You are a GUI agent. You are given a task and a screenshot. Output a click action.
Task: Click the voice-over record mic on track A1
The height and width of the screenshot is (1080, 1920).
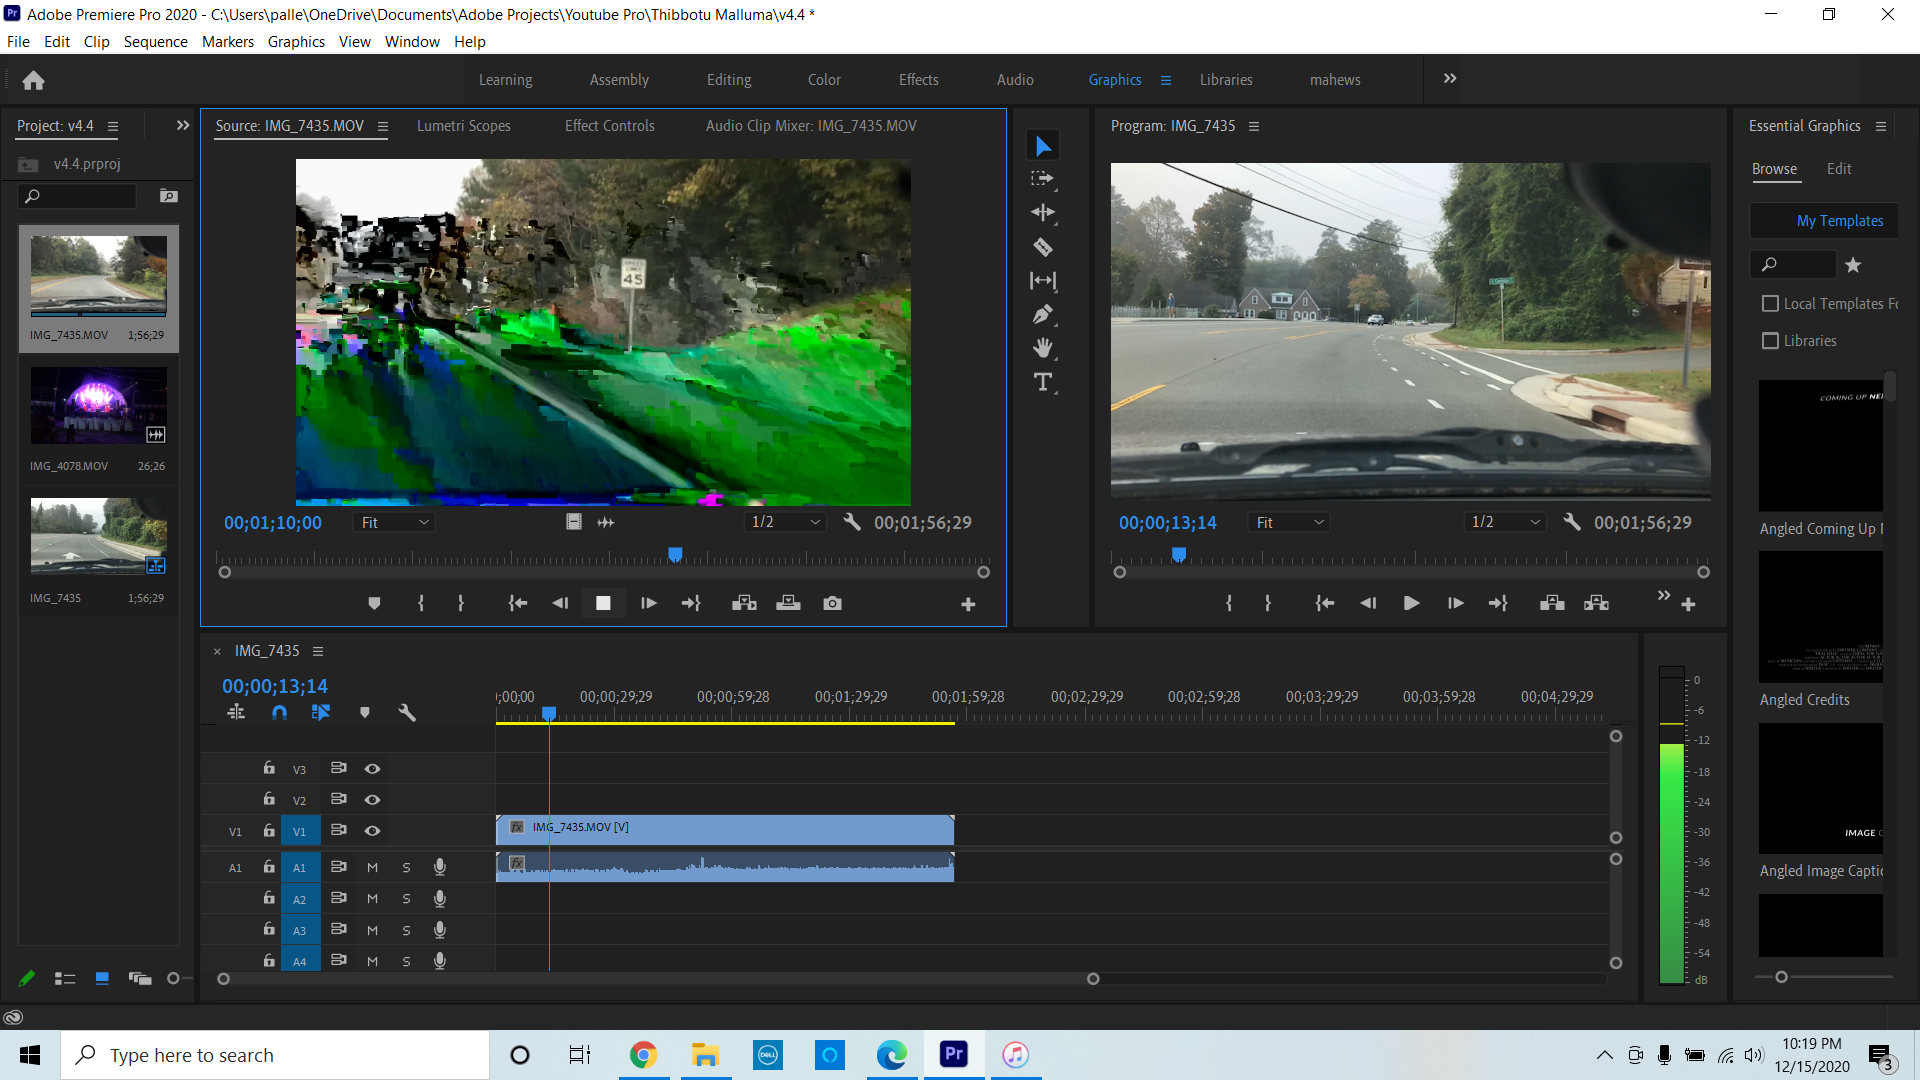pos(440,867)
